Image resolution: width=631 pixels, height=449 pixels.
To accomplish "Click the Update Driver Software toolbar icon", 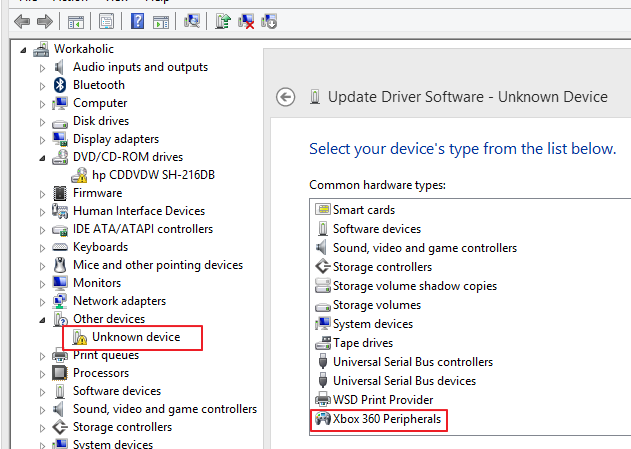I will coord(223,21).
